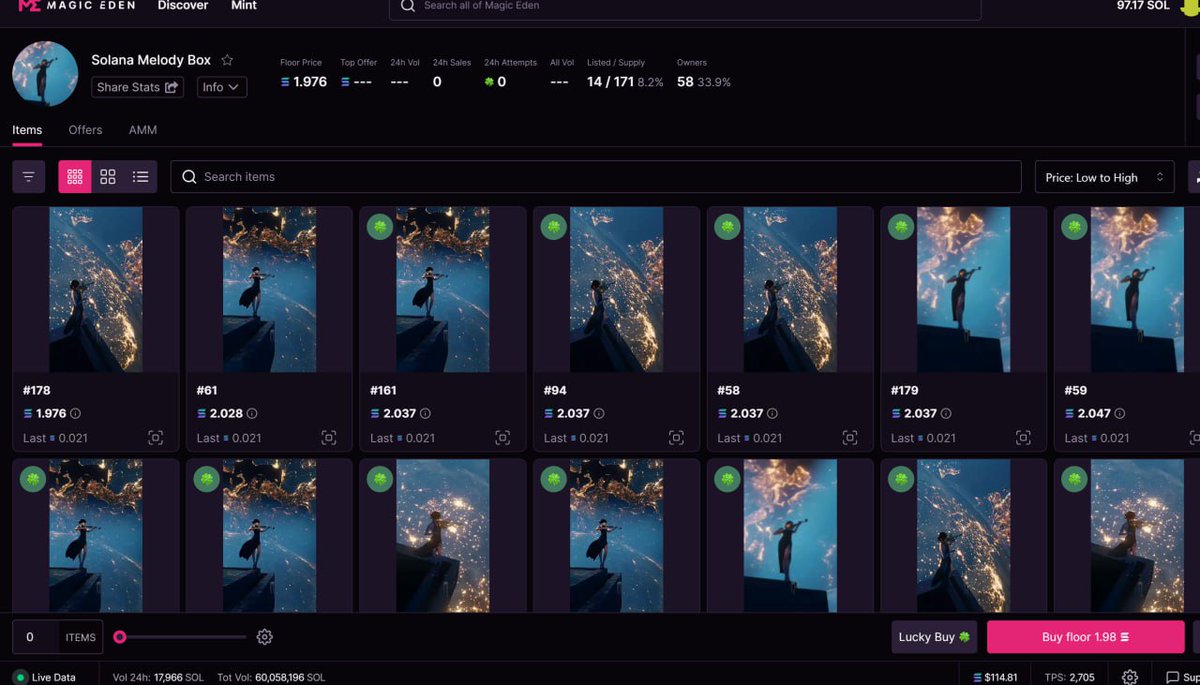Open quick view scan icon on #94
This screenshot has height=685, width=1200.
pos(676,438)
